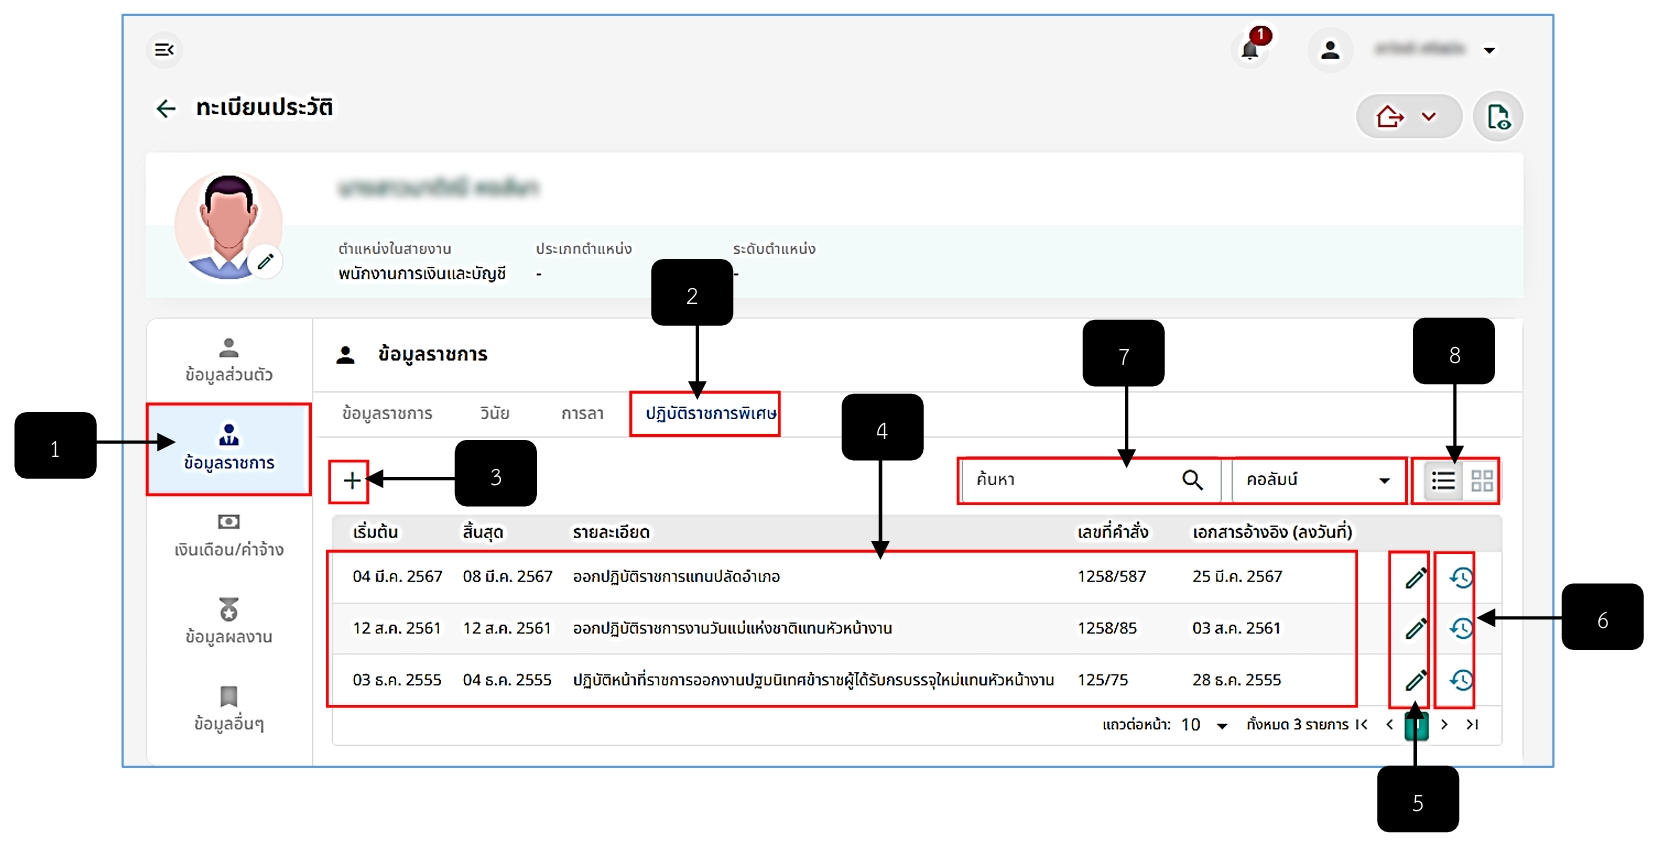Viewport: 1653px width, 841px height.
Task: Add new record with plus icon
Action: click(x=351, y=481)
